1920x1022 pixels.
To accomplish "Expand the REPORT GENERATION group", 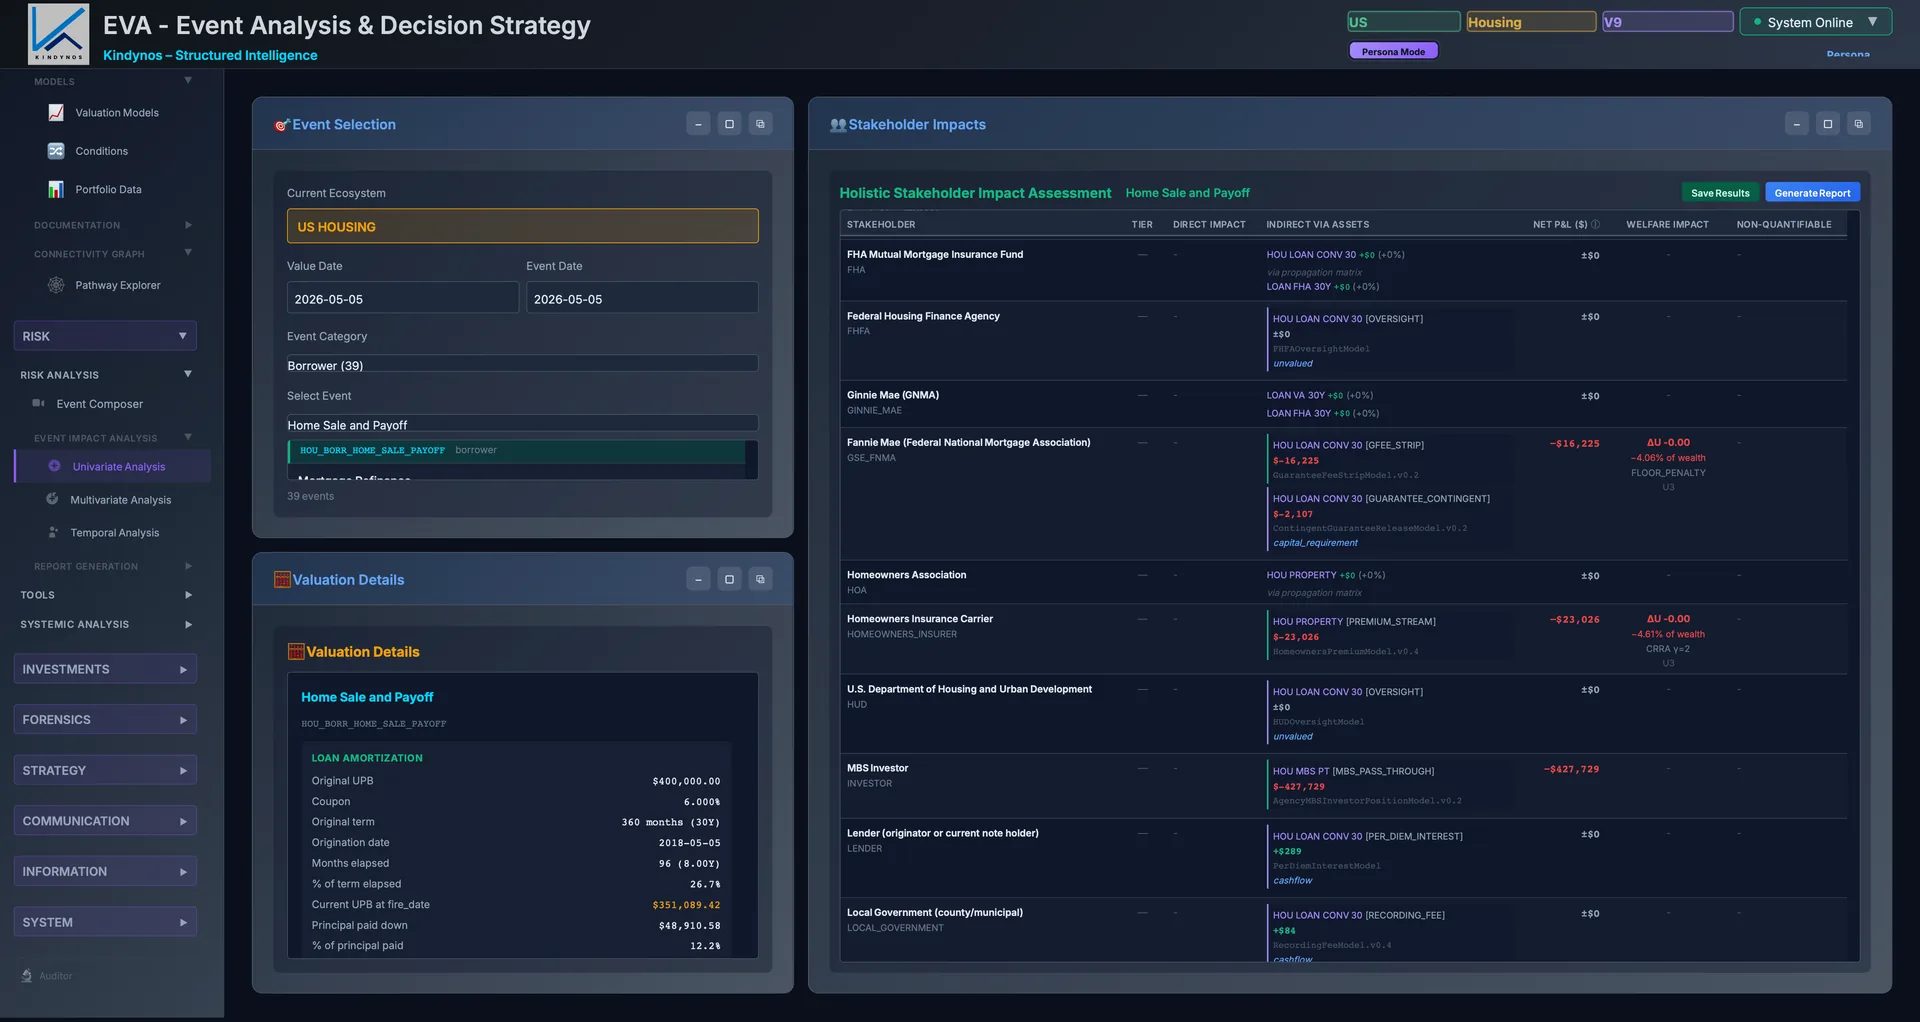I will click(188, 566).
